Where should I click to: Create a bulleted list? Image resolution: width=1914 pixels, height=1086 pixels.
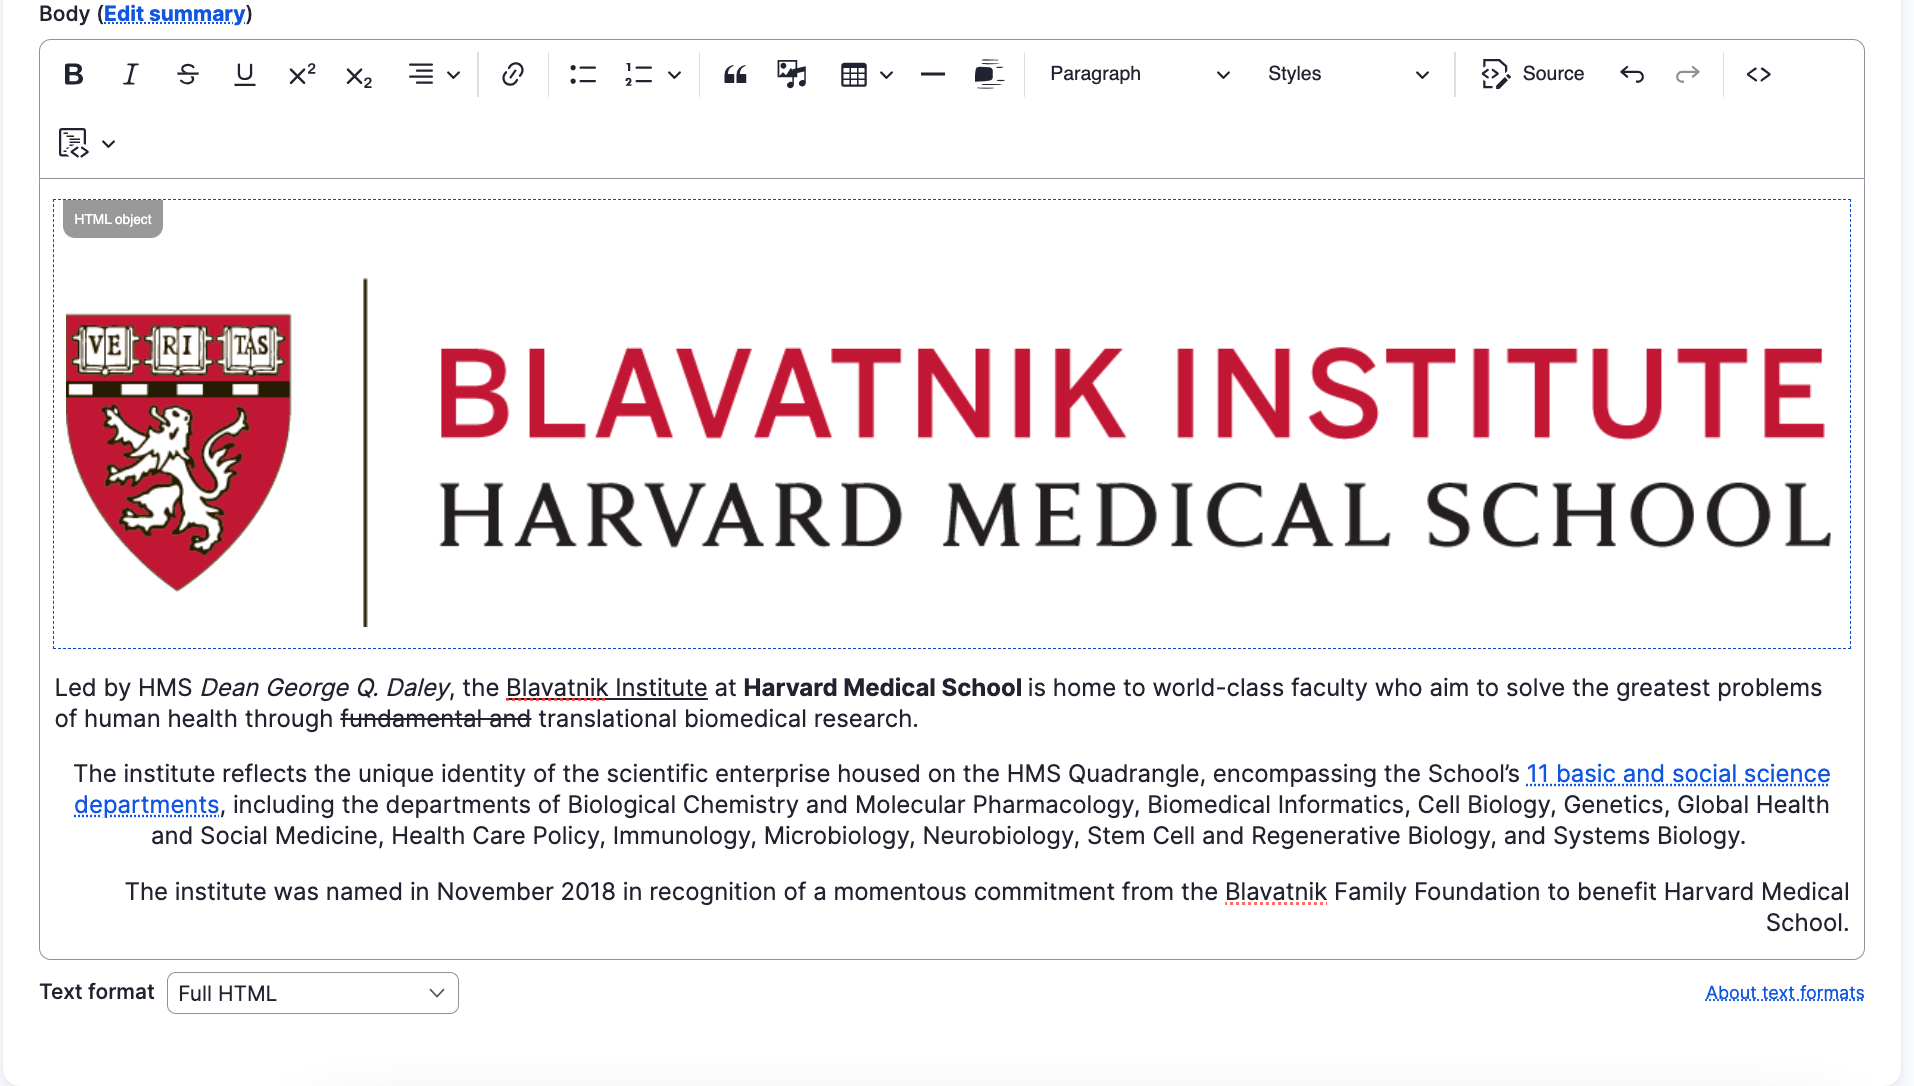(x=582, y=74)
